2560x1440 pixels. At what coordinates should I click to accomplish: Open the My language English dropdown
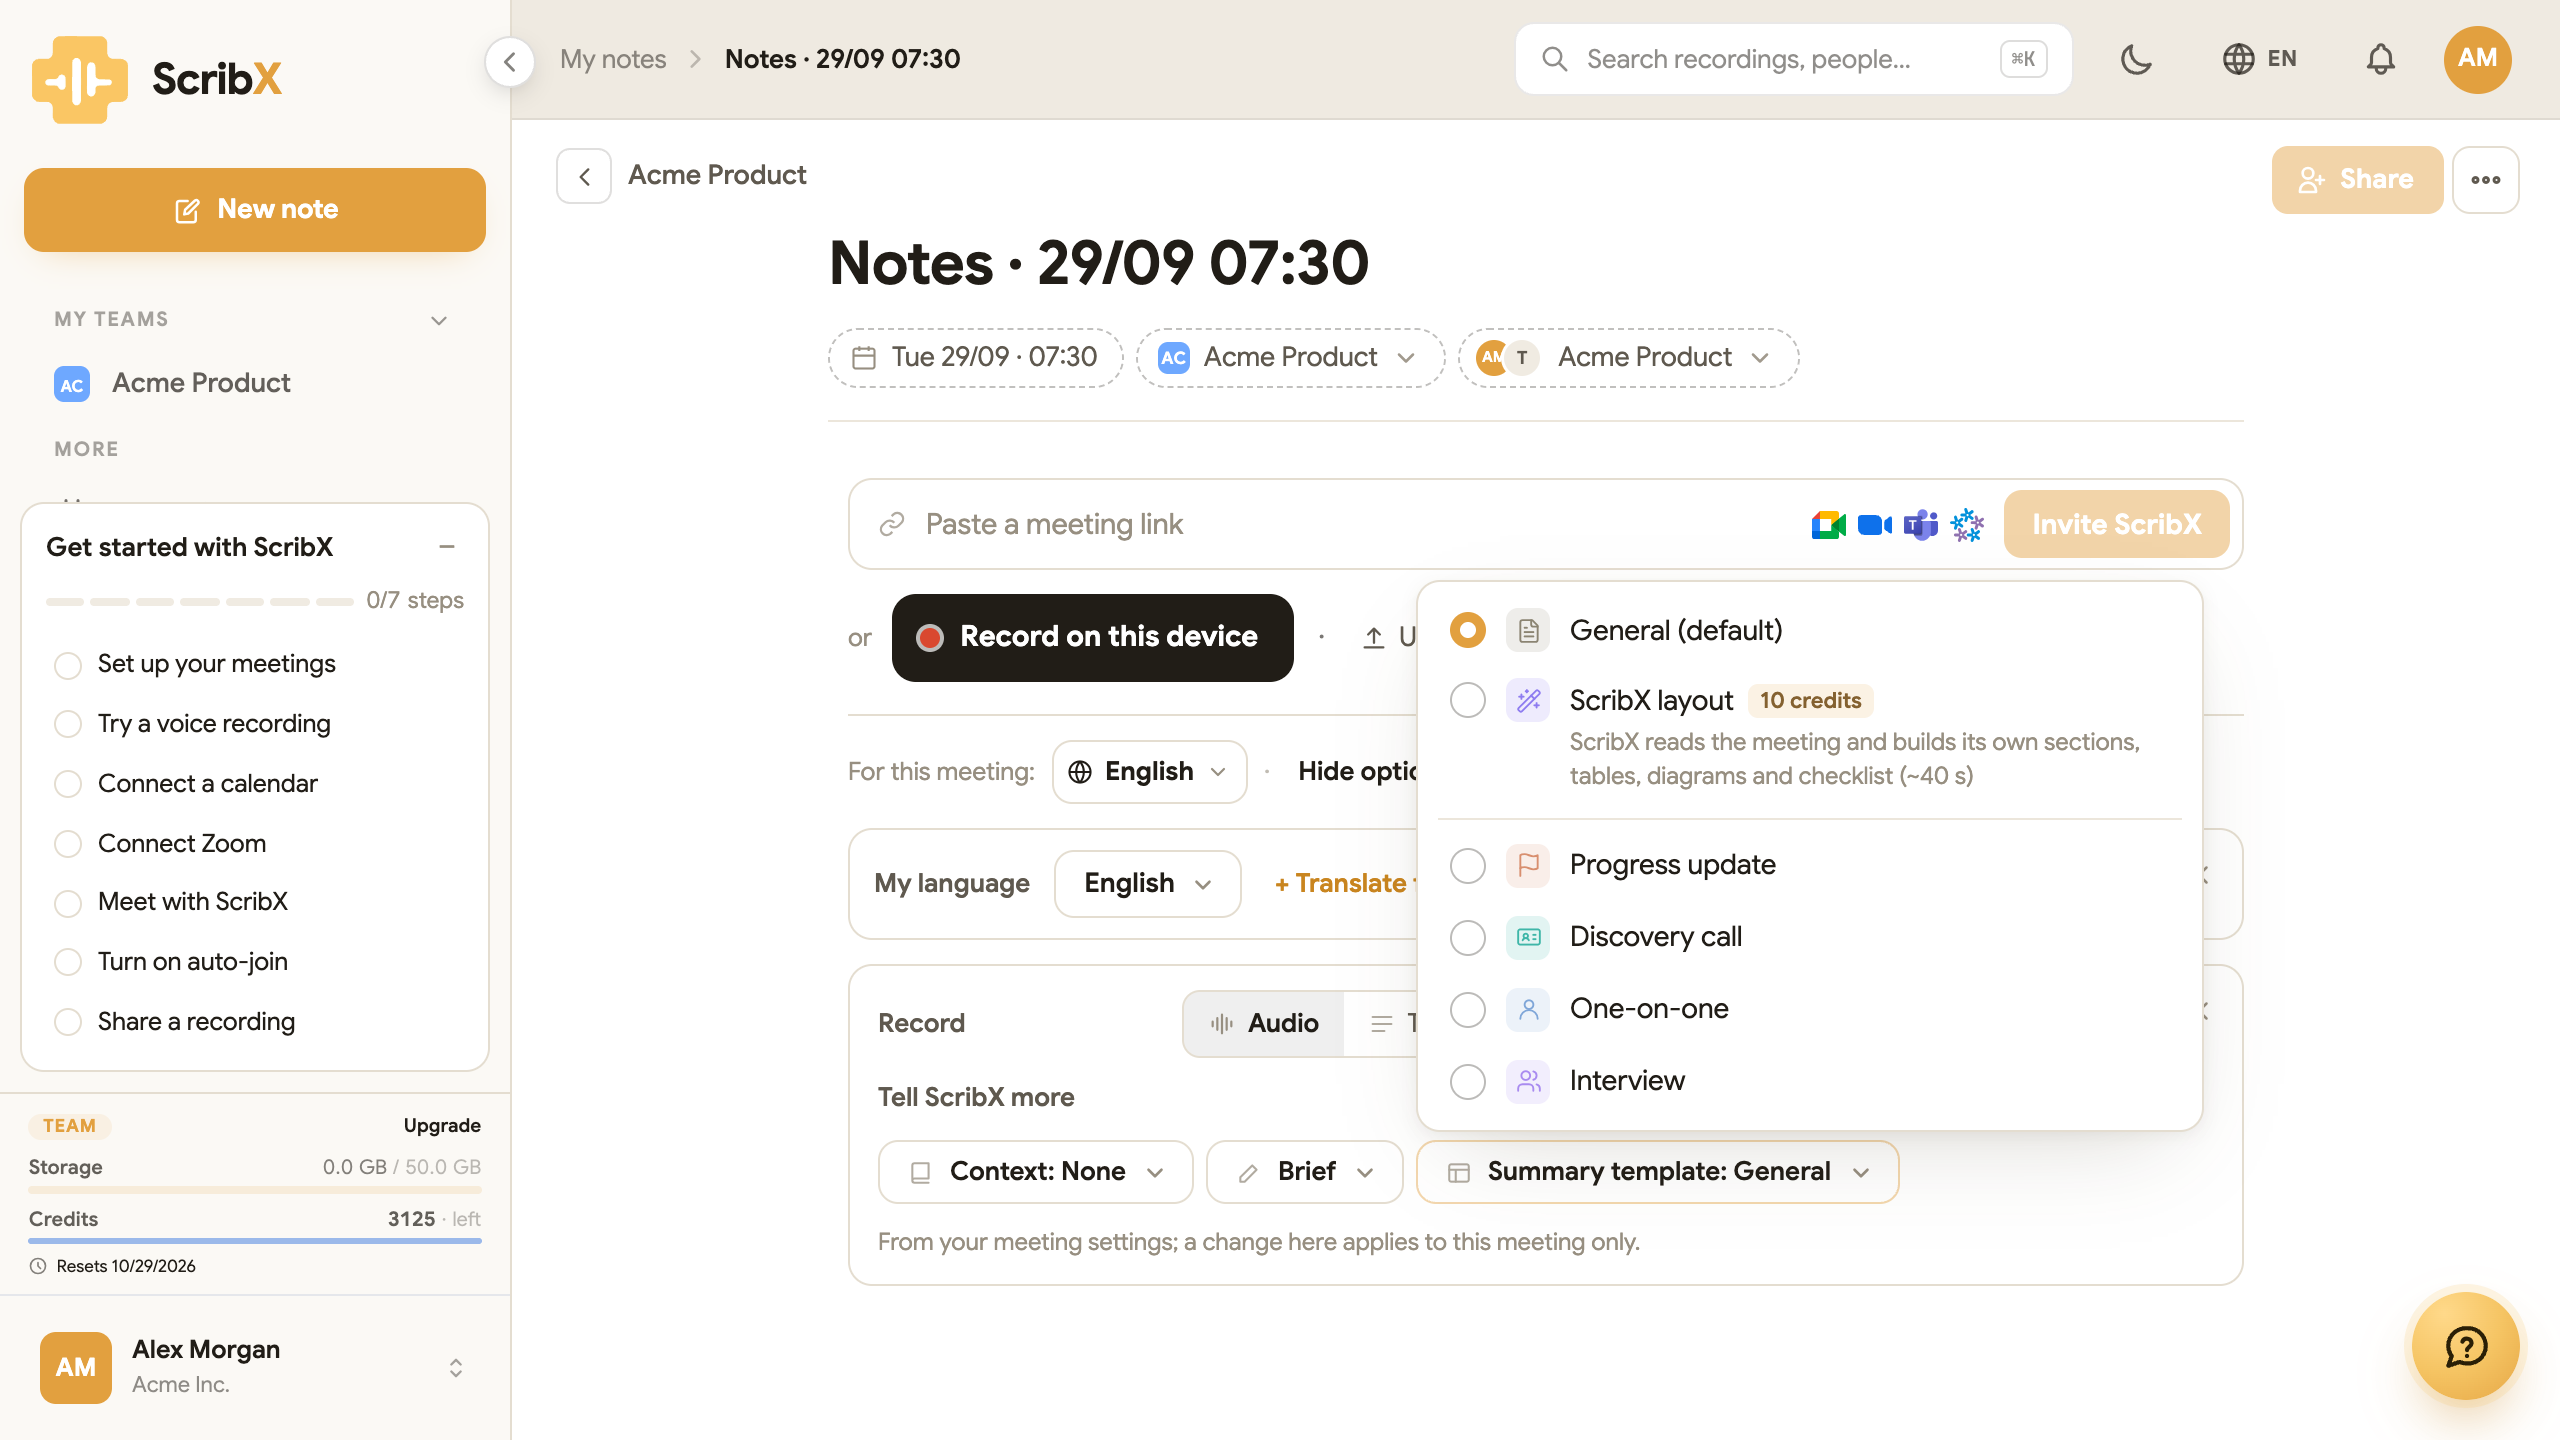pos(1148,884)
